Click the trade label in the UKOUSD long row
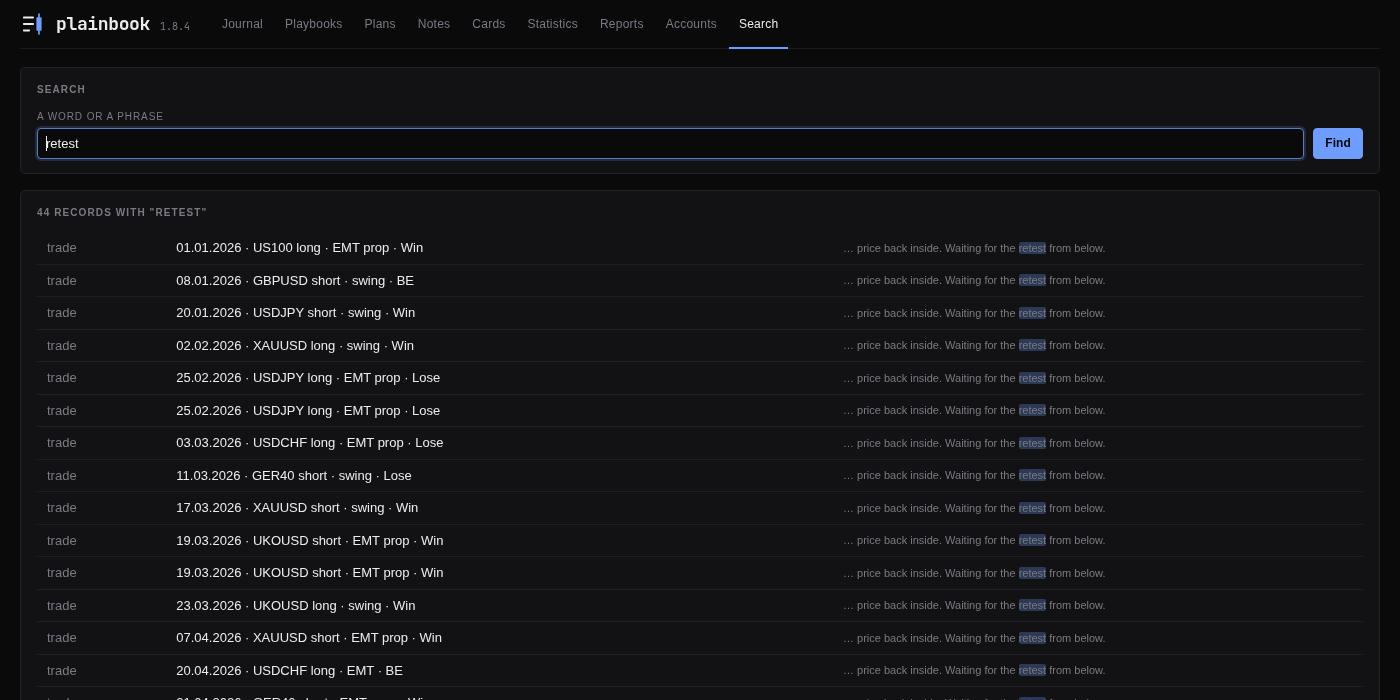The width and height of the screenshot is (1400, 700). 62,605
